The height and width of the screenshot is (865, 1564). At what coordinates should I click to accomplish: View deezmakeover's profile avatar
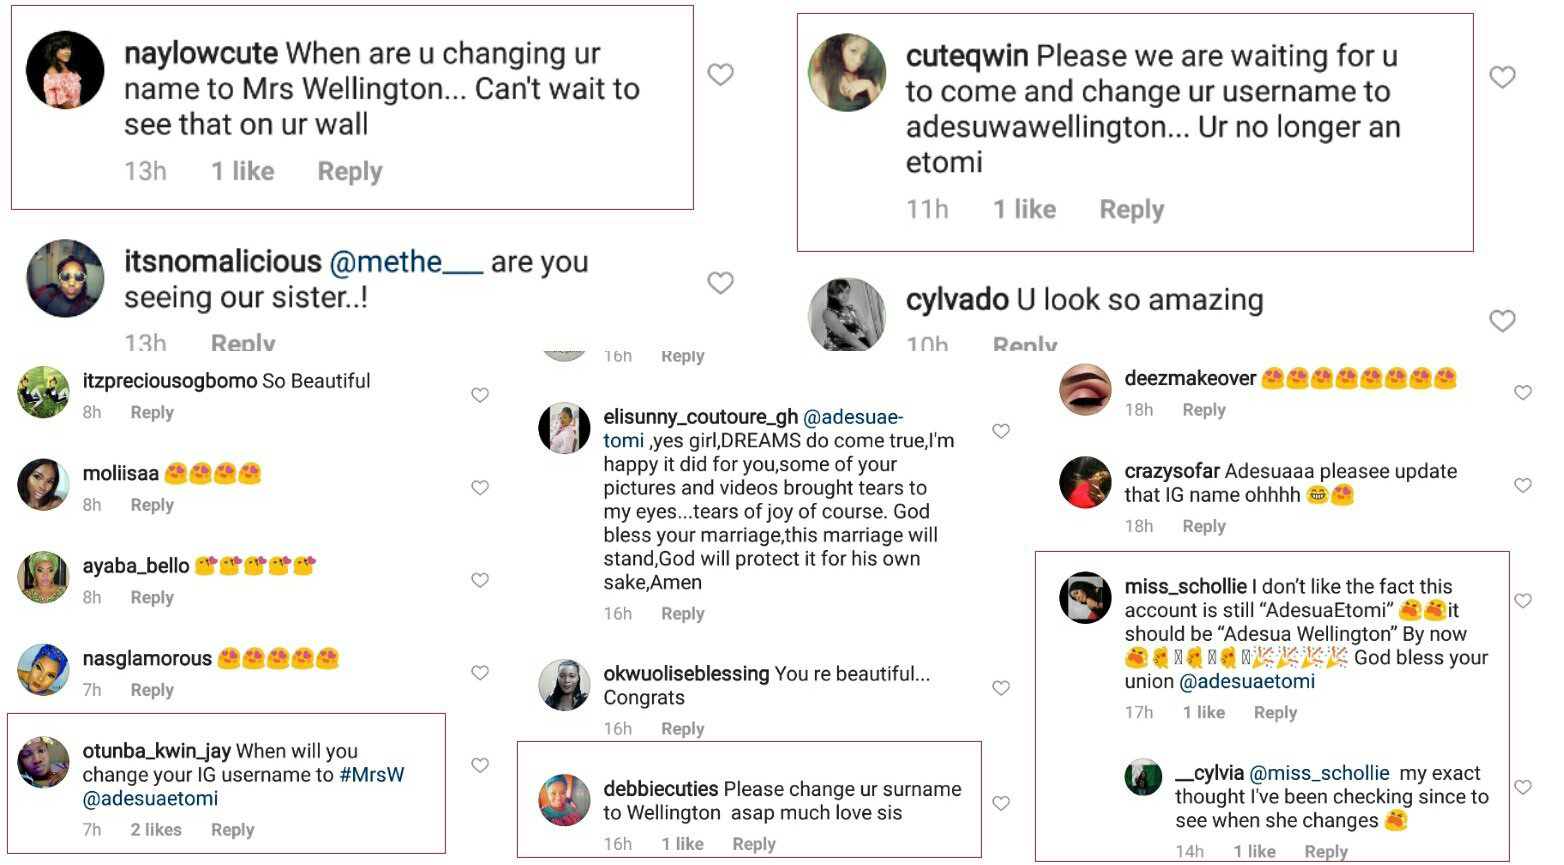1085,391
